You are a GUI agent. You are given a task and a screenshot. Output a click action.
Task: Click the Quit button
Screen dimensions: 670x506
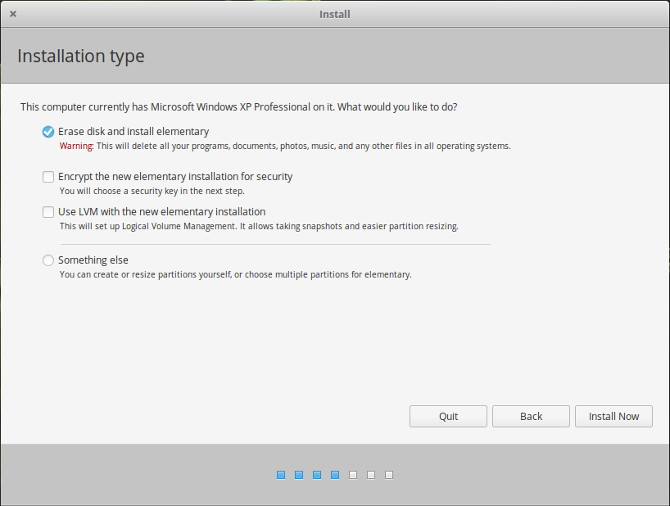(x=448, y=416)
